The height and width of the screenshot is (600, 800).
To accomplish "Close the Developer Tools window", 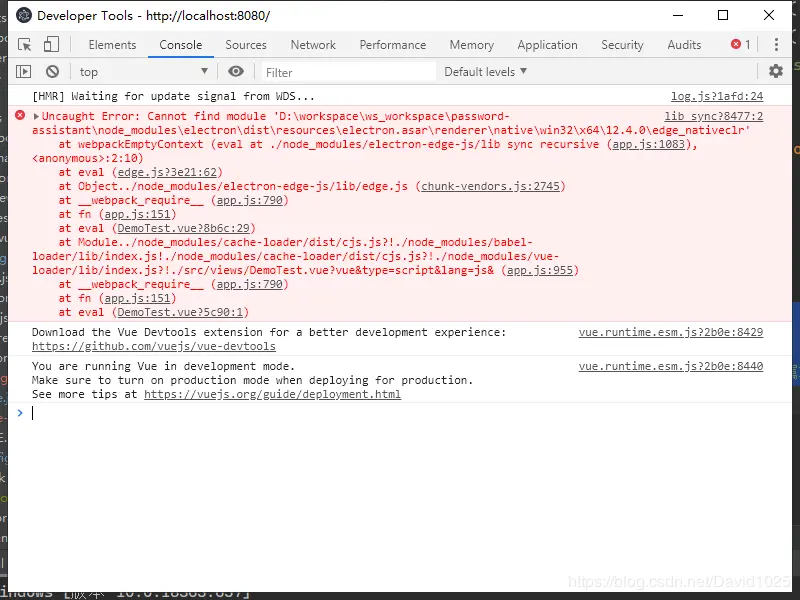I will click(769, 15).
